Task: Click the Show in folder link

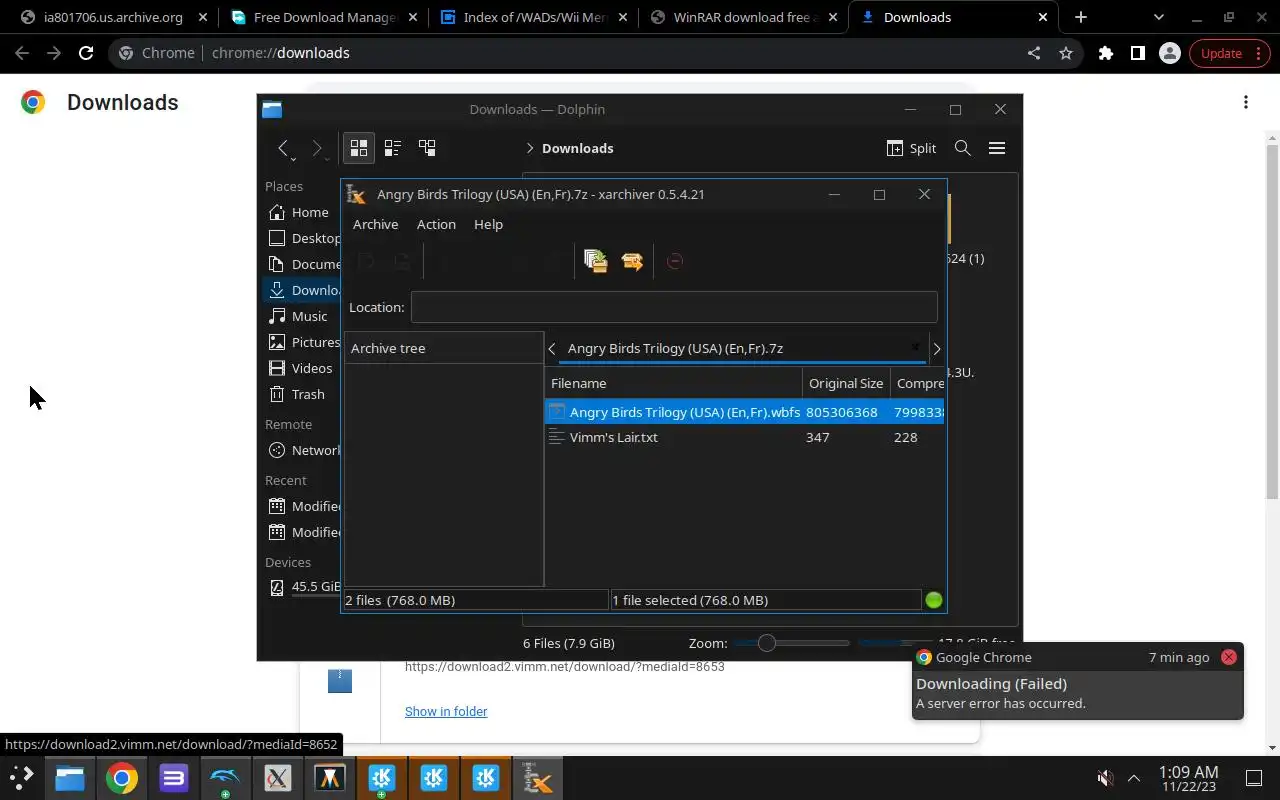Action: click(x=446, y=711)
